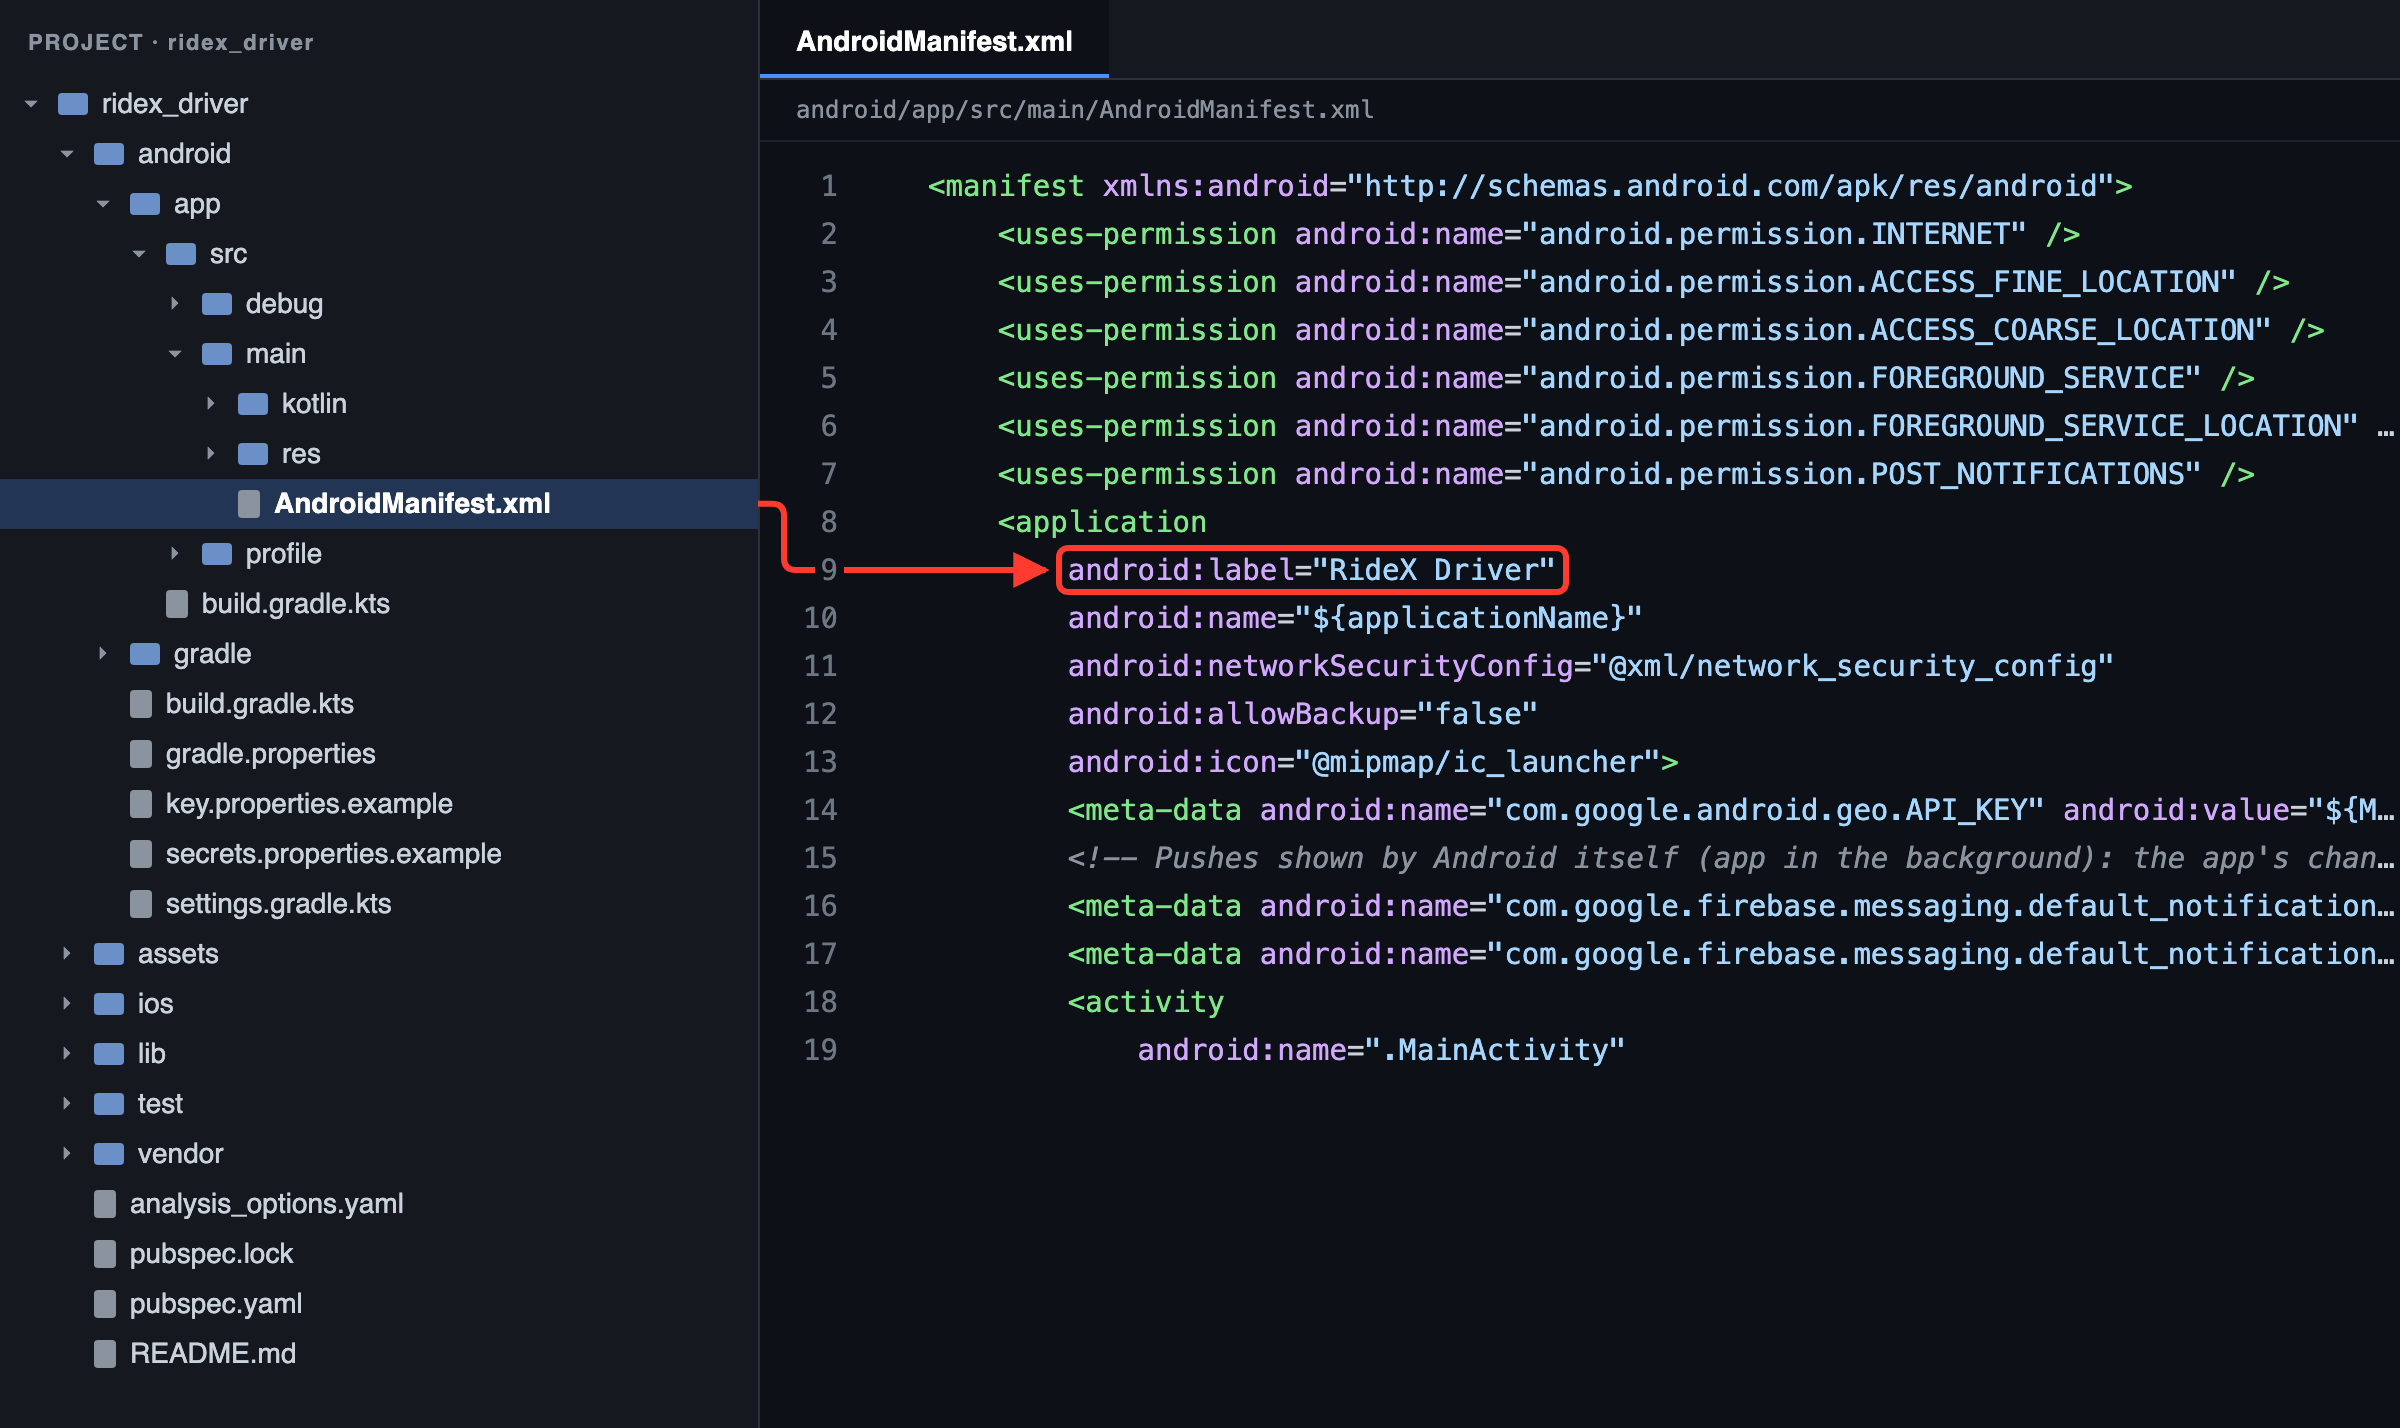Collapse the main folder arrow
Screen dimensions: 2400x1428
pyautogui.click(x=175, y=354)
